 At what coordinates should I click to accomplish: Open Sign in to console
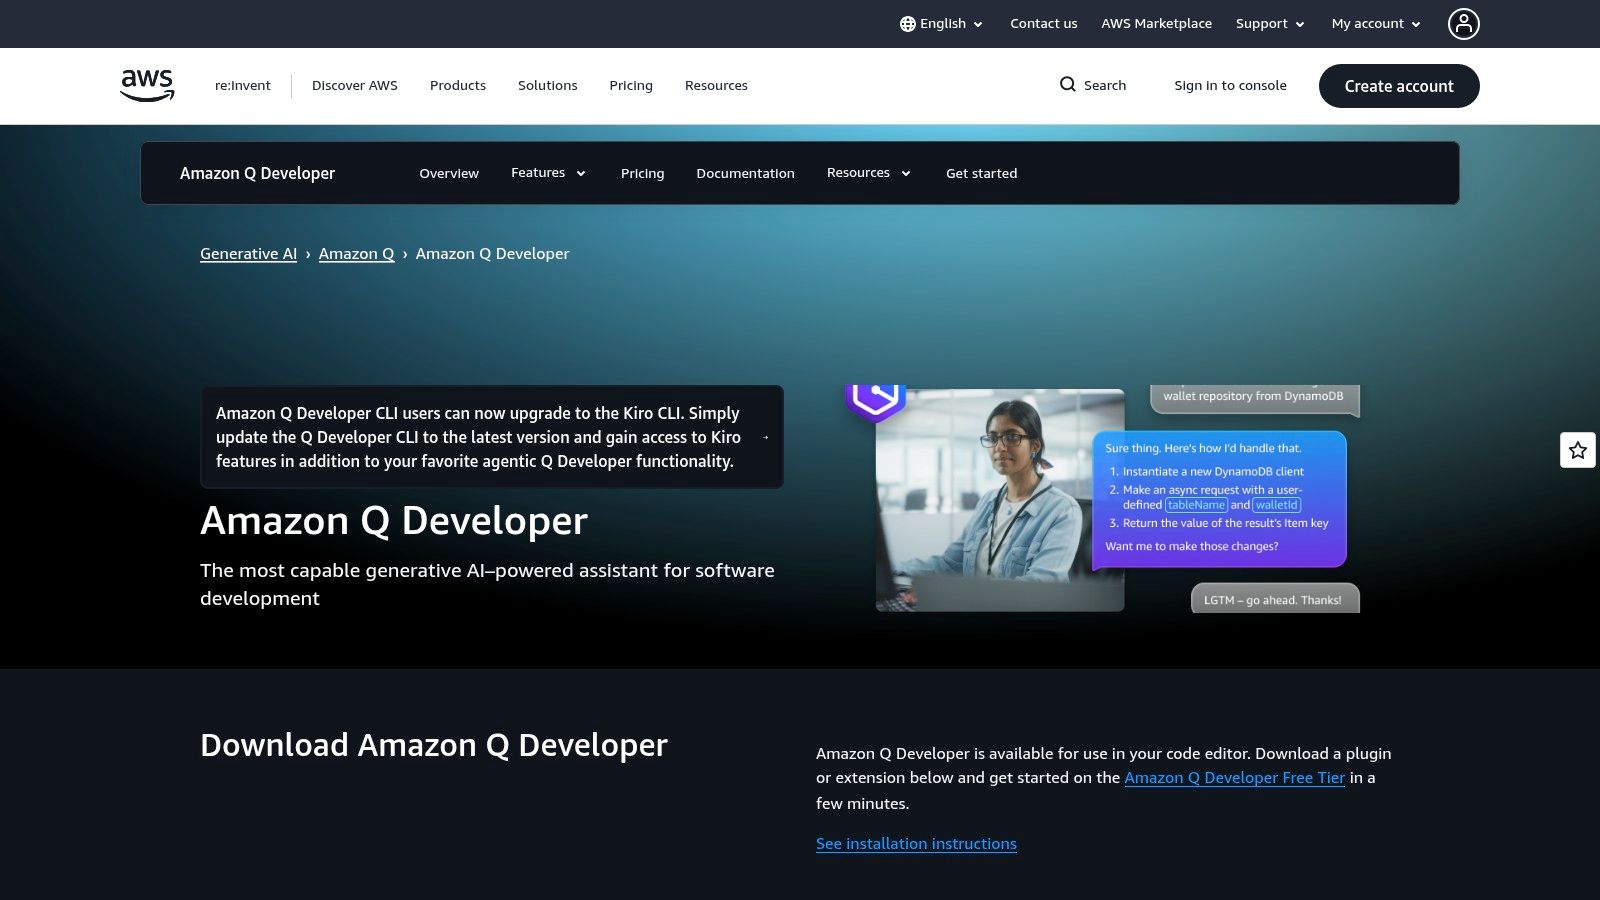click(1231, 85)
